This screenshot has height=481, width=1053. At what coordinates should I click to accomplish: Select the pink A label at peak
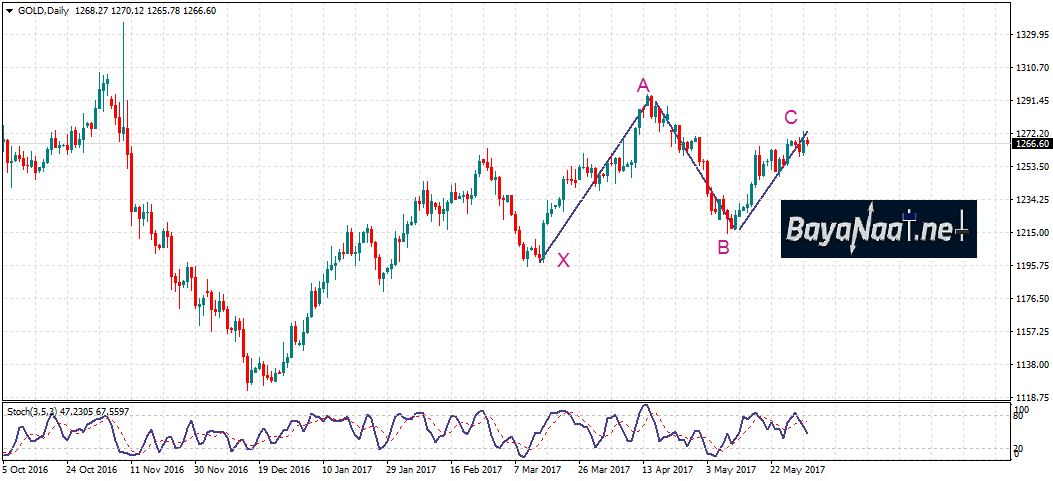[x=643, y=86]
